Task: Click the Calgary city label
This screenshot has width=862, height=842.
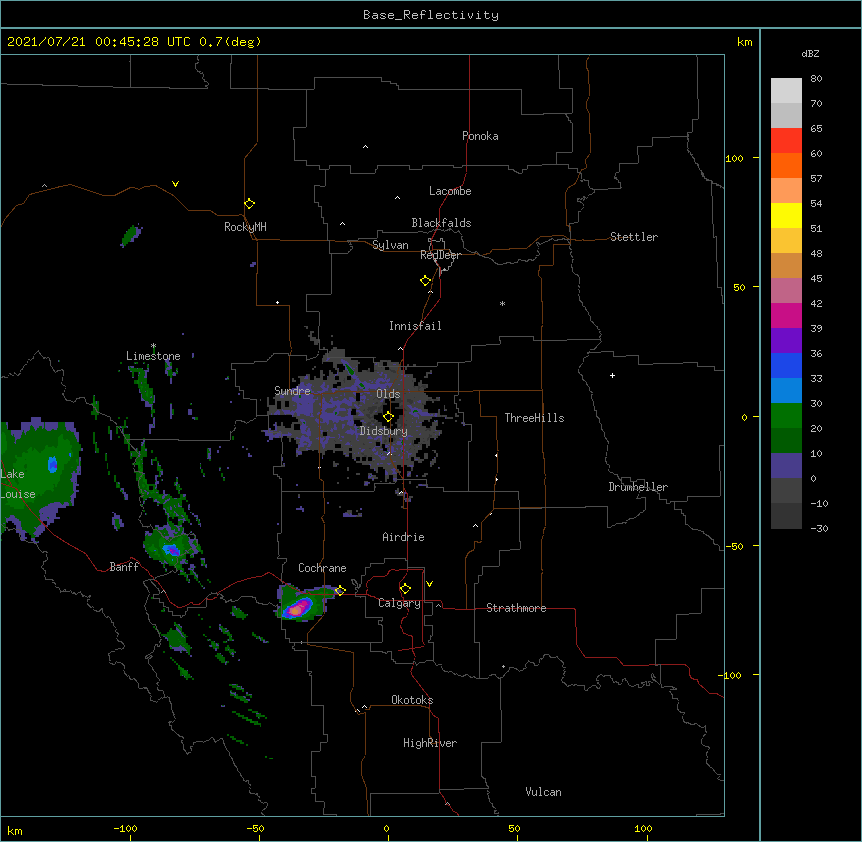Action: coord(400,603)
